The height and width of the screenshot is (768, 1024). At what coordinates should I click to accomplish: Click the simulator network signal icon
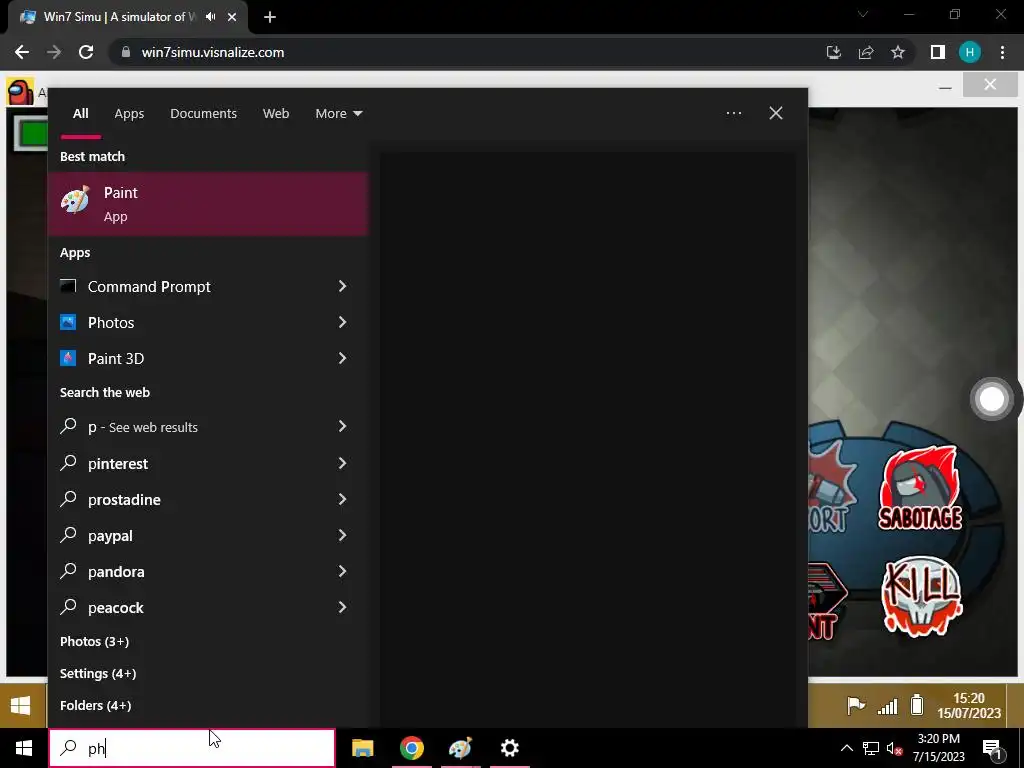click(x=887, y=706)
